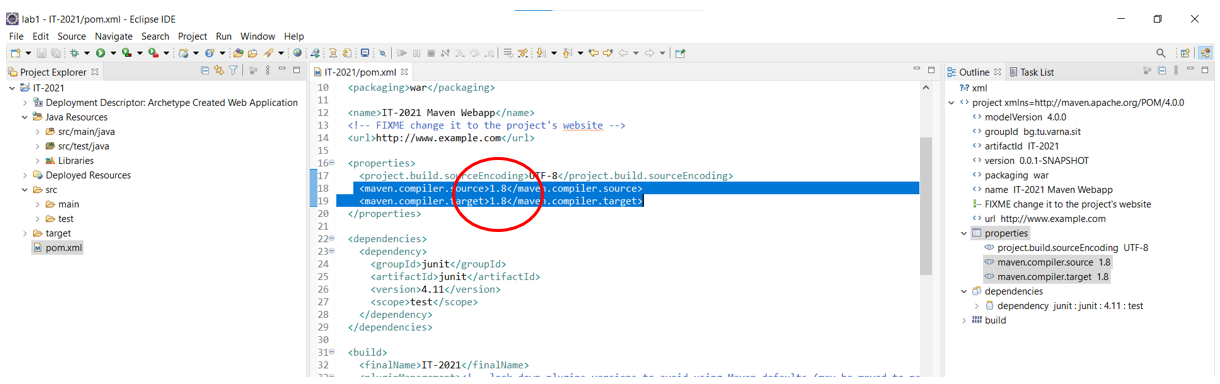Open the Project menu

pyautogui.click(x=192, y=36)
